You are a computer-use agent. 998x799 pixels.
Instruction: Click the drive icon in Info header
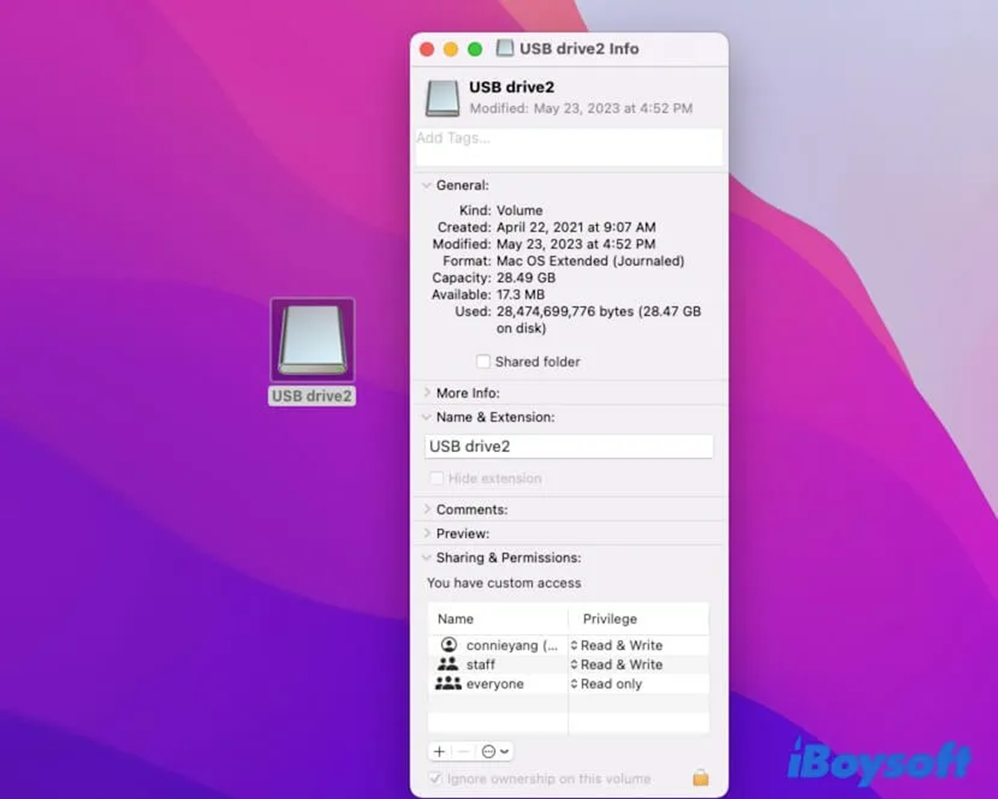(x=442, y=98)
